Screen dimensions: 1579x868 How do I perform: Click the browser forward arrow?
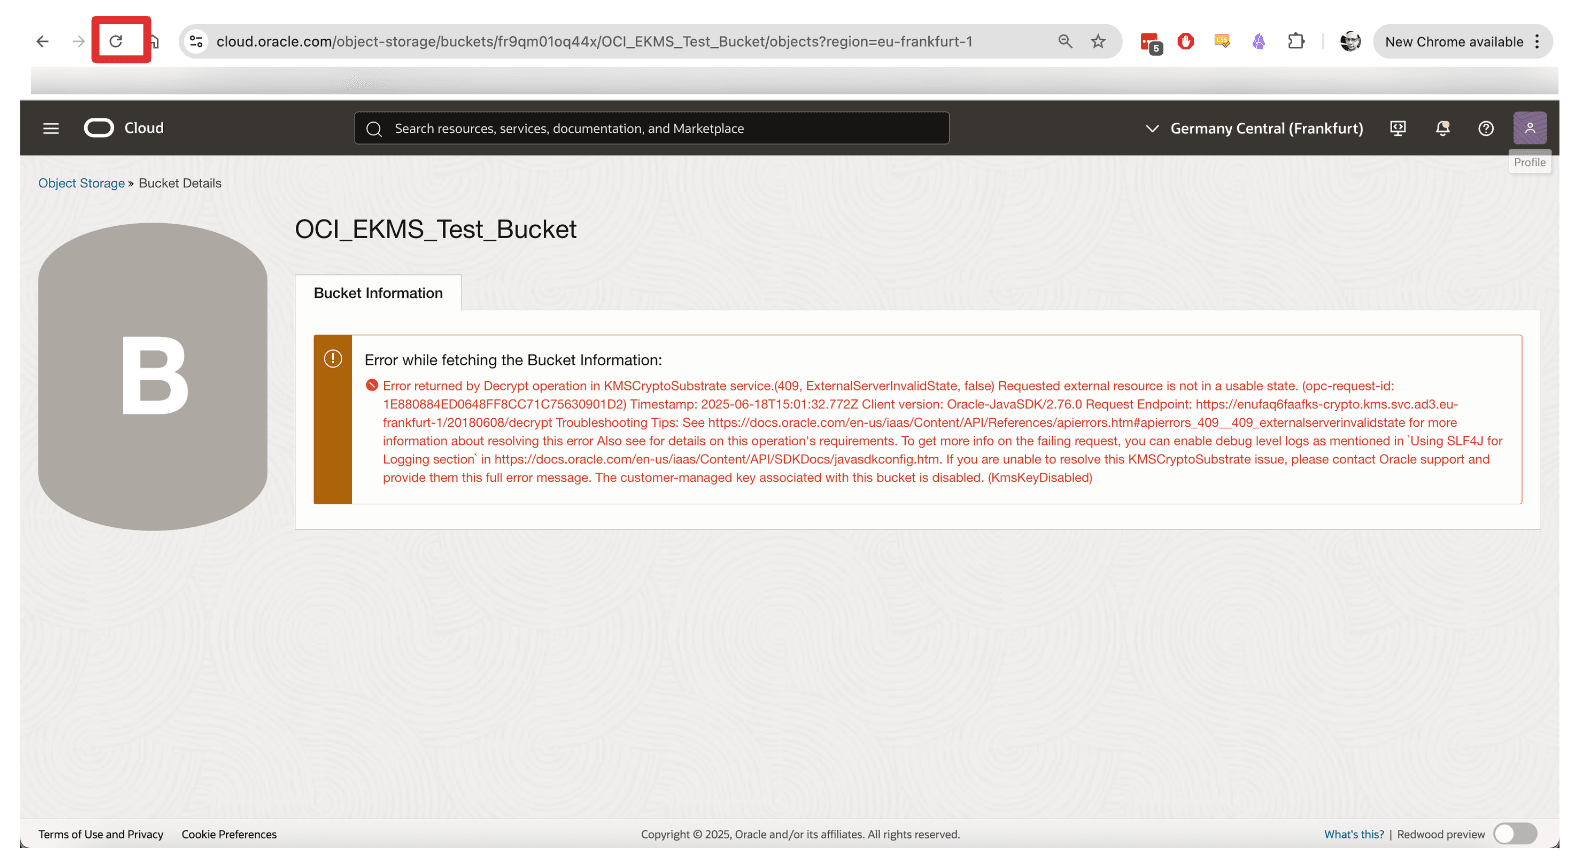click(x=78, y=41)
